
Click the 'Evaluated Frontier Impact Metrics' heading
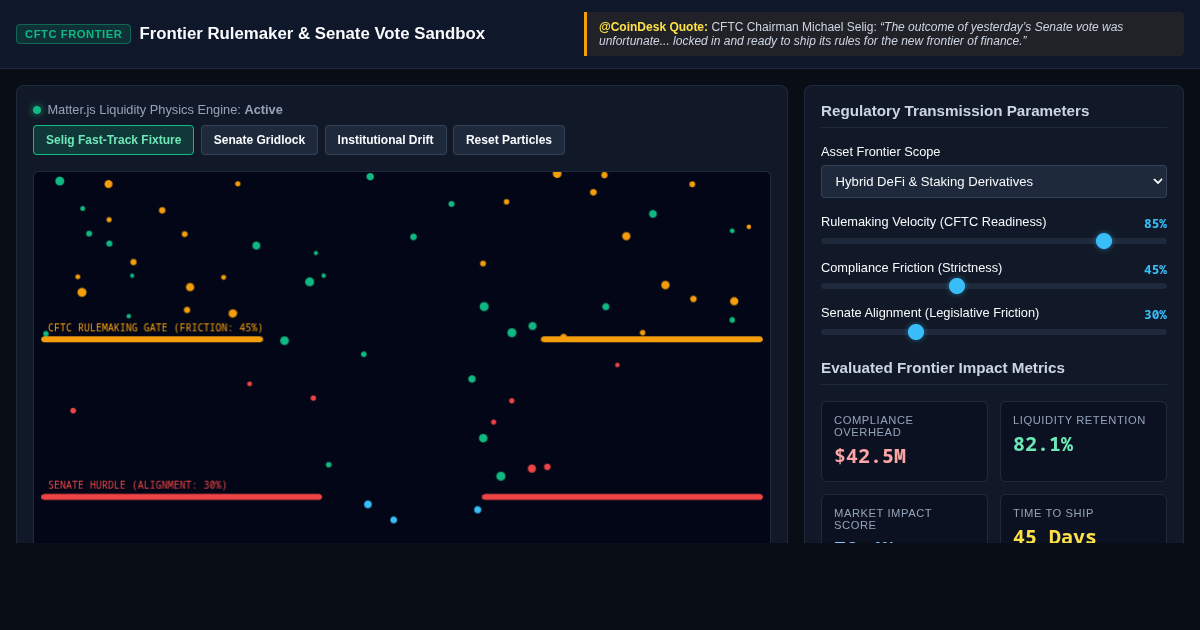coord(943,368)
